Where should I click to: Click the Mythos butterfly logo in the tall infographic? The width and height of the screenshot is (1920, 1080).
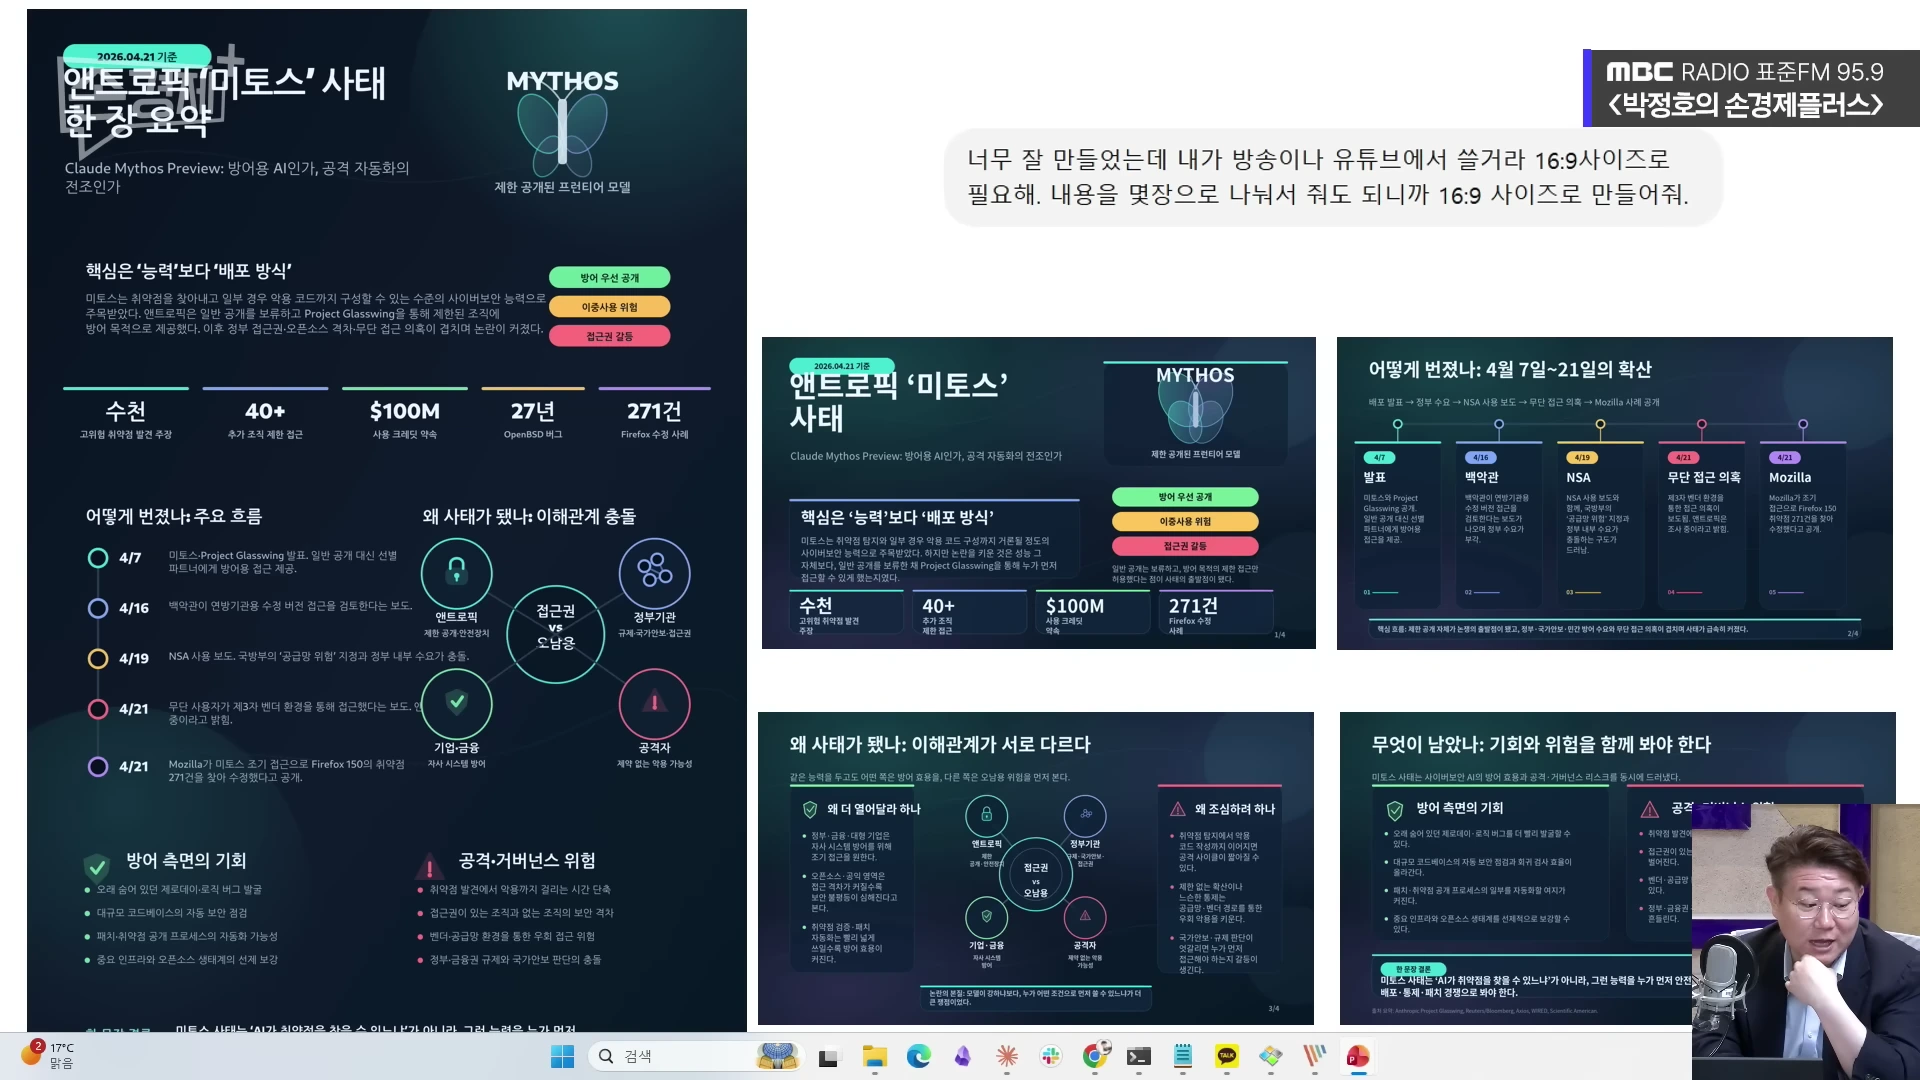pyautogui.click(x=562, y=134)
